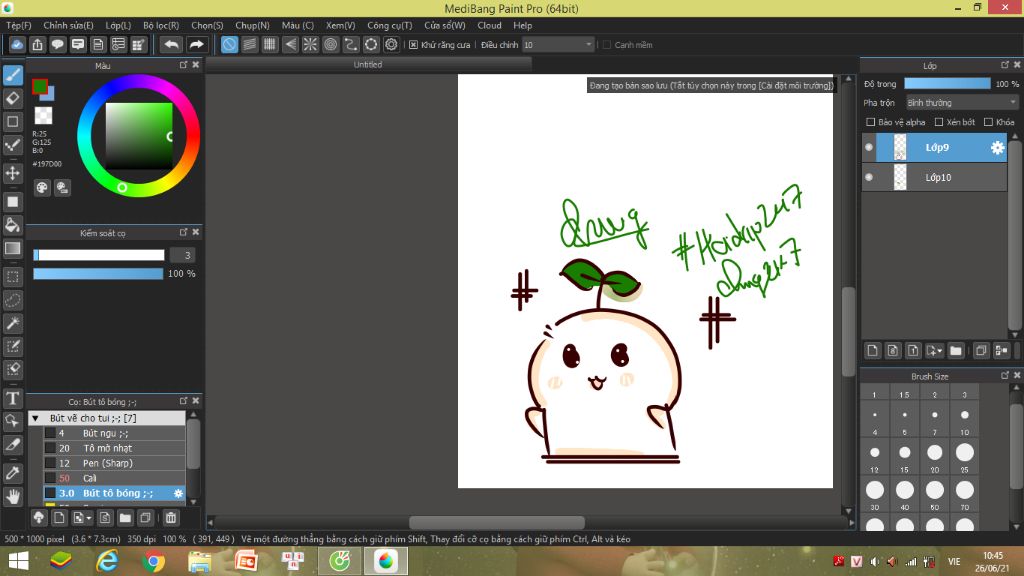Open Google Chrome from the taskbar
The height and width of the screenshot is (576, 1024).
click(153, 561)
